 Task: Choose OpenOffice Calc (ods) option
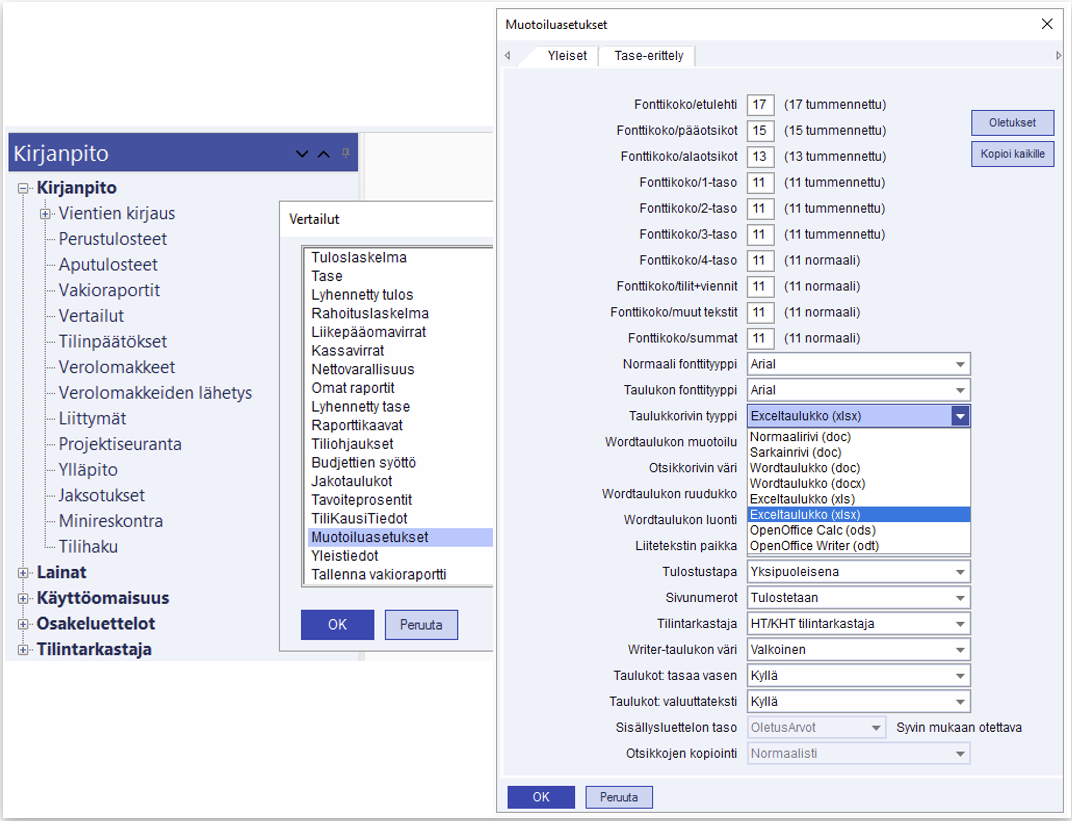813,530
